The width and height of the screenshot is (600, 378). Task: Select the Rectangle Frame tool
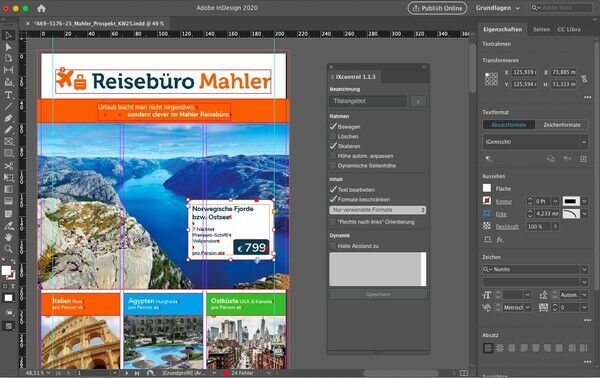pyautogui.click(x=8, y=142)
